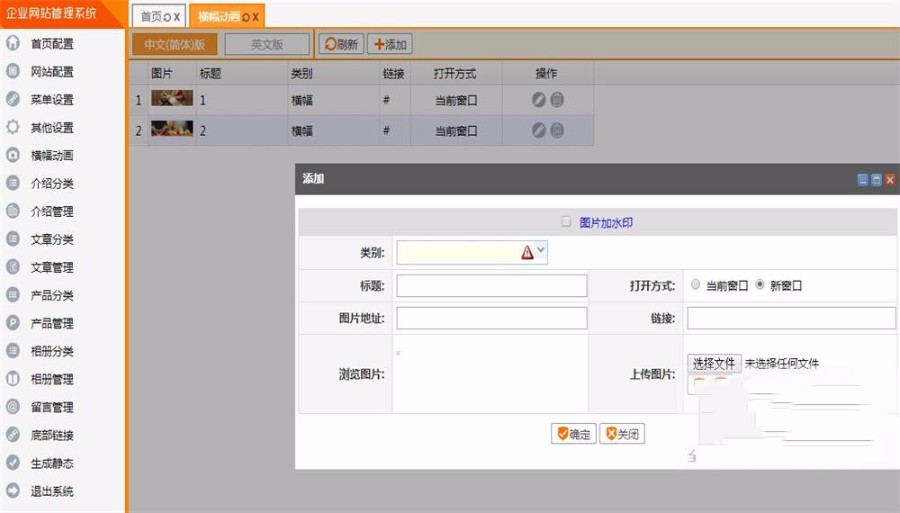Open banner row 1 thumbnail image

pos(172,98)
